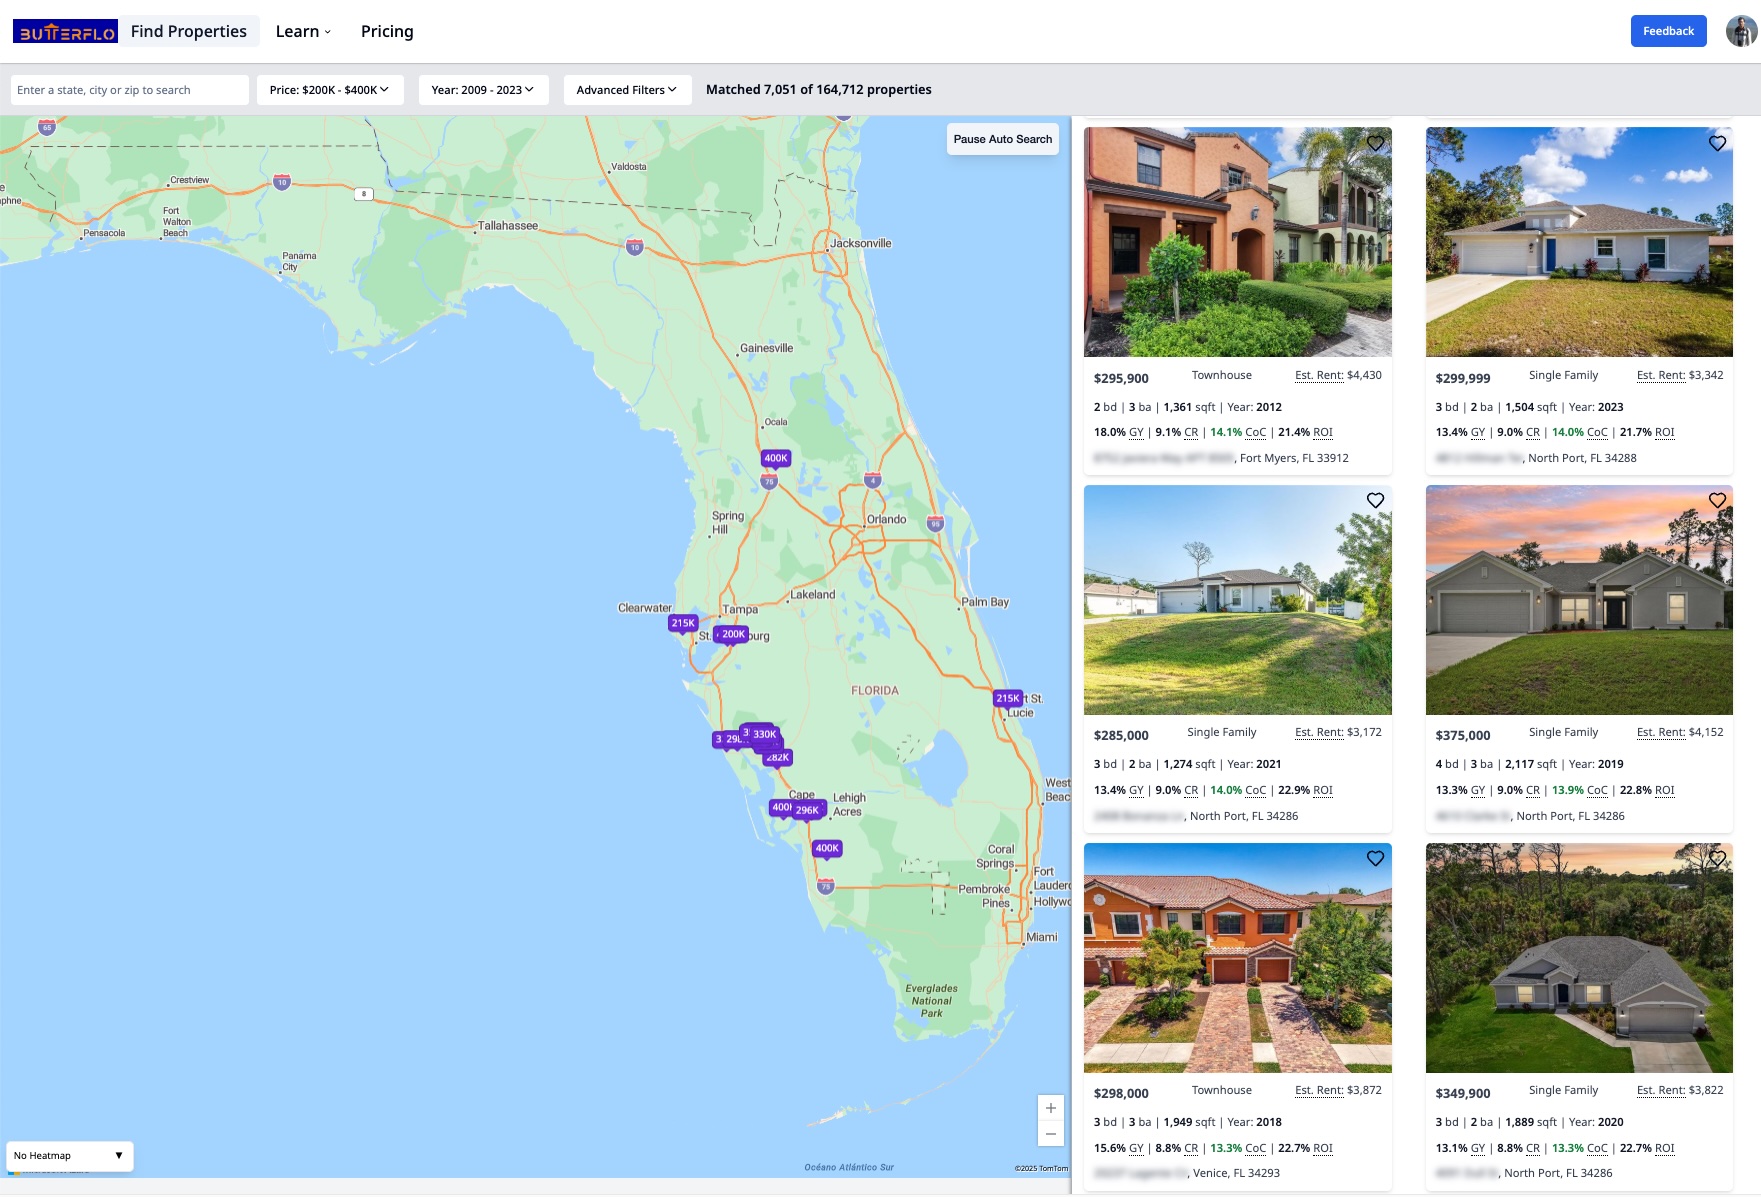Click the Feedback button
1761x1197 pixels.
(1668, 31)
